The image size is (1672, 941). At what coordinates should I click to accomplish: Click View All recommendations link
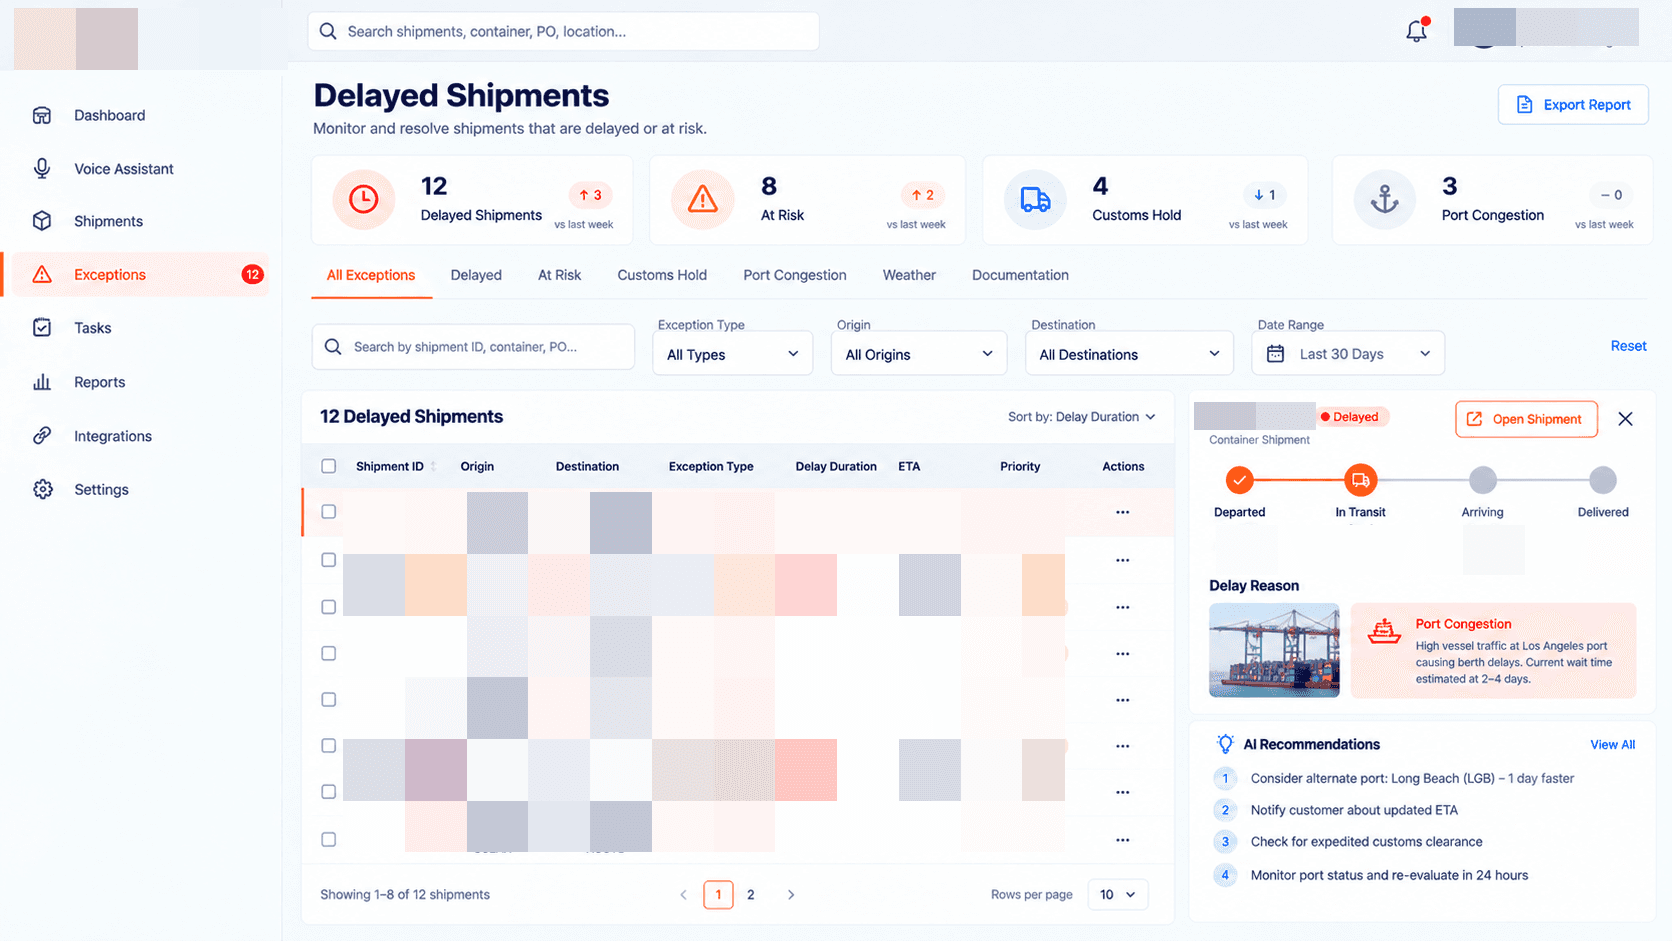(x=1612, y=744)
